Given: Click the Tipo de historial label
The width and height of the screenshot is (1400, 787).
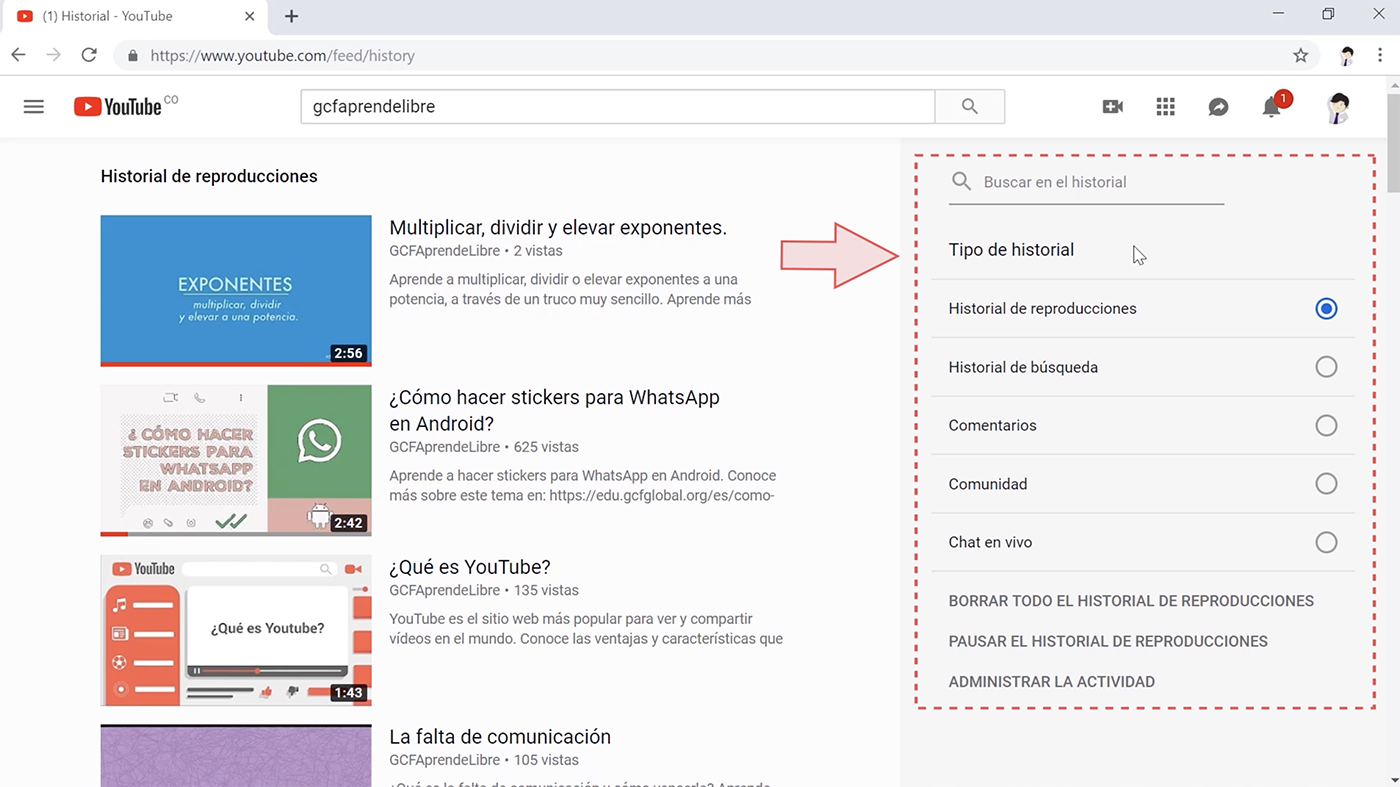Looking at the screenshot, I should 1011,250.
